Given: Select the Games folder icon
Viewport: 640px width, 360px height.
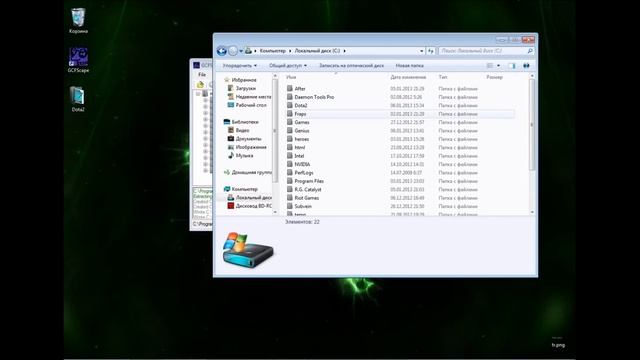Looking at the screenshot, I should point(290,122).
